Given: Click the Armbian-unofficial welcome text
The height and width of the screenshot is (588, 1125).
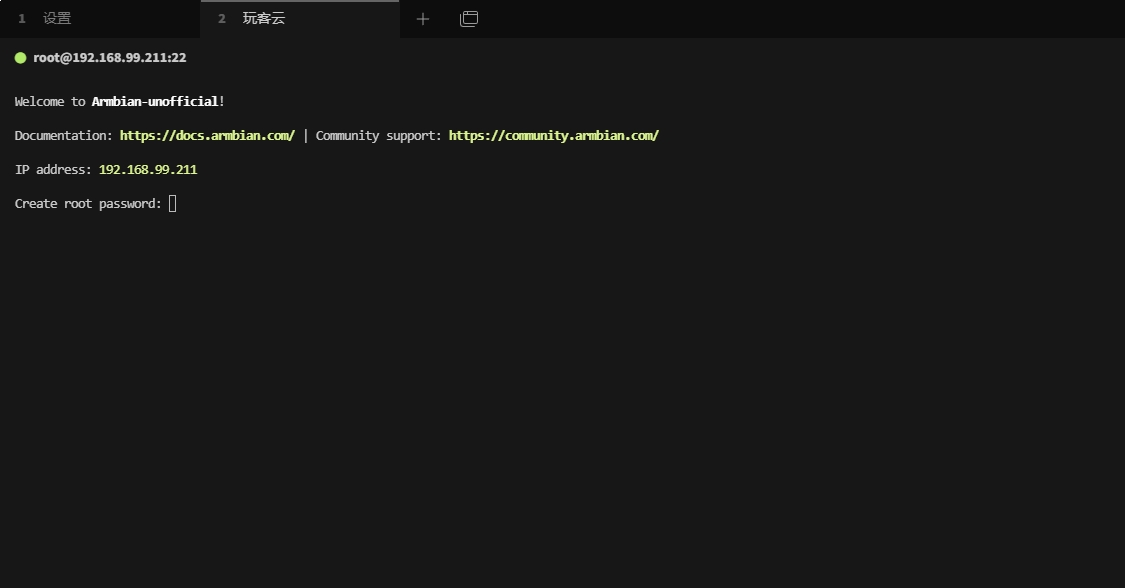Looking at the screenshot, I should click(x=155, y=102).
